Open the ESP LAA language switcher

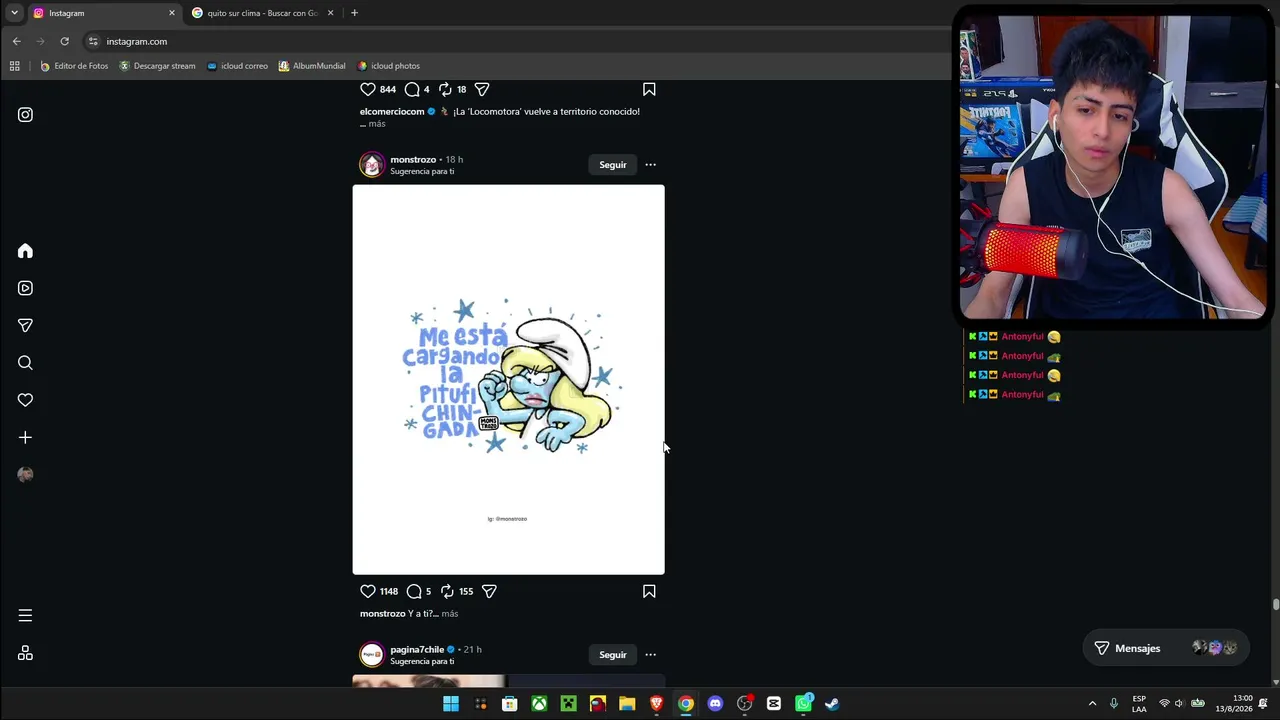1139,704
